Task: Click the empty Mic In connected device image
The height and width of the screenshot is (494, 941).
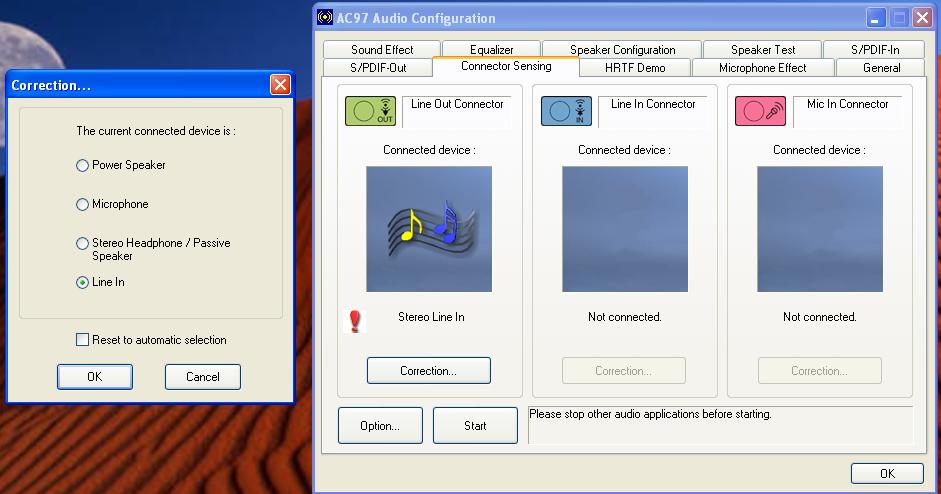Action: pos(820,229)
